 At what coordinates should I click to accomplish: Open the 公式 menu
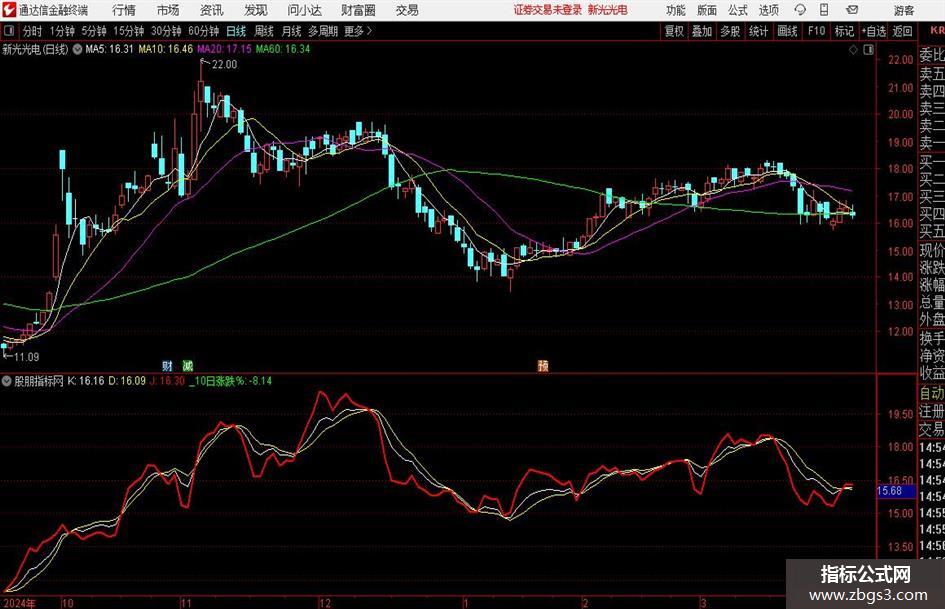738,10
